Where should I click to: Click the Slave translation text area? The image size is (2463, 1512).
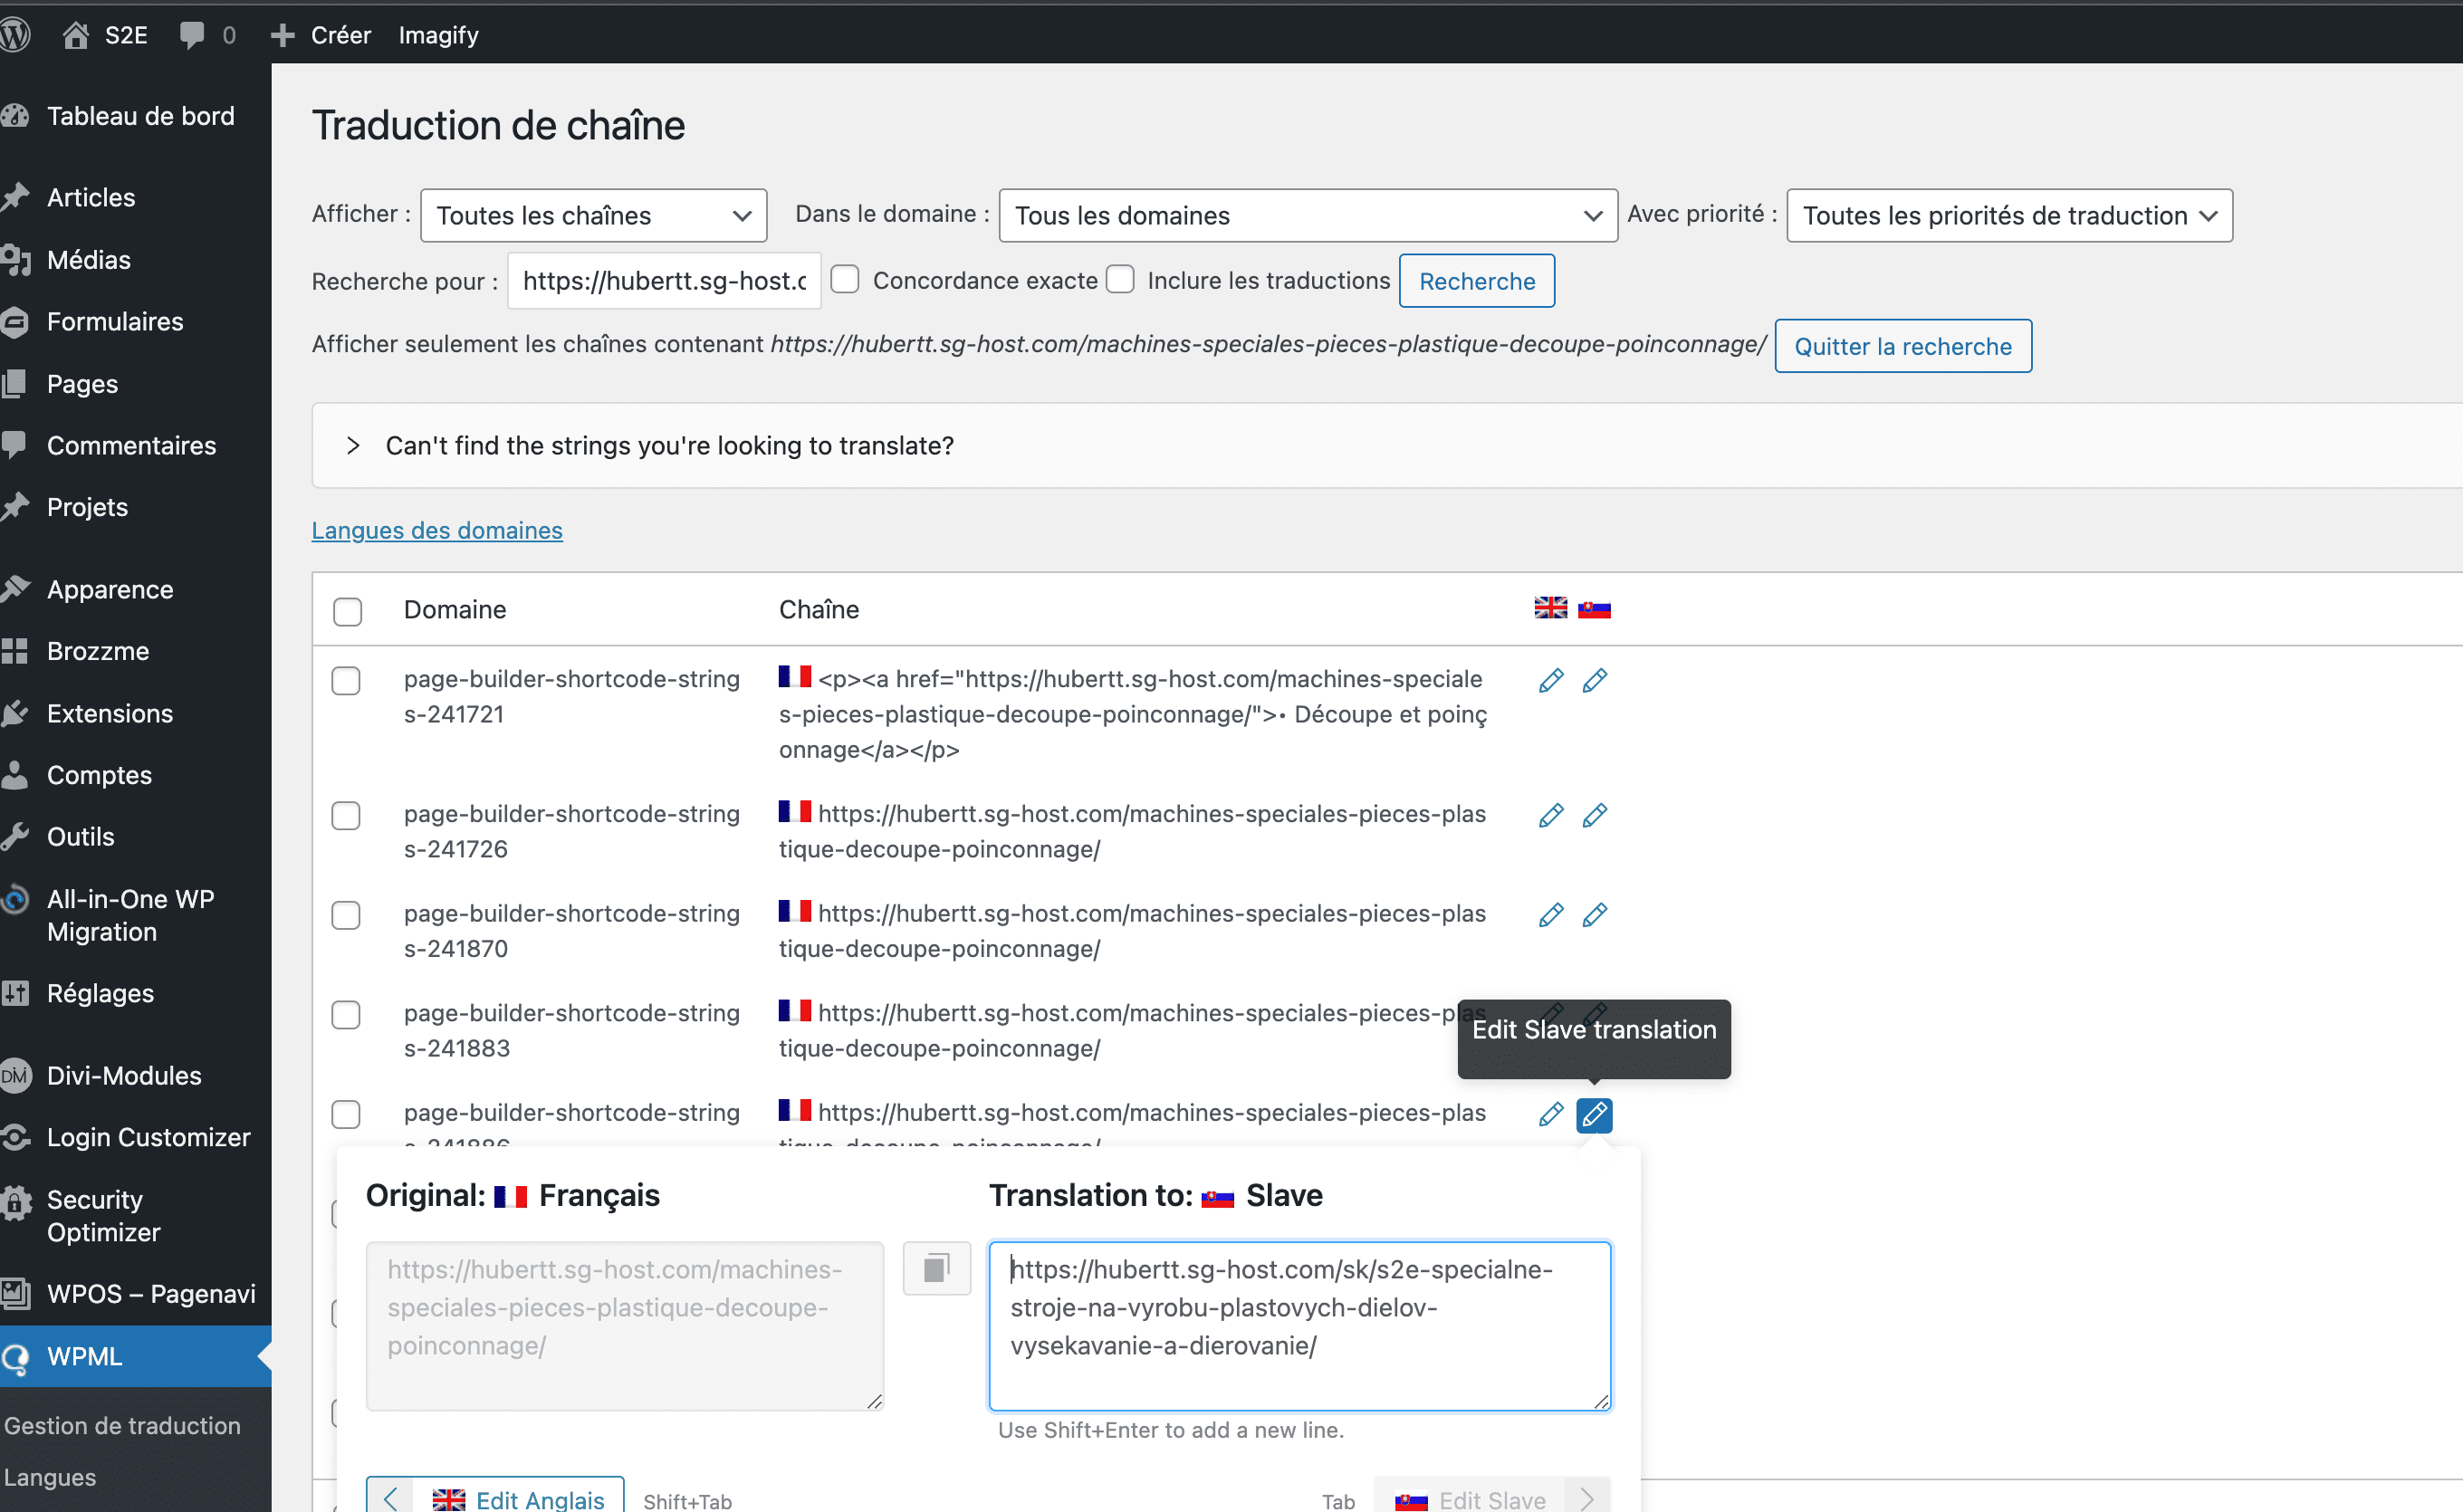[x=1300, y=1326]
